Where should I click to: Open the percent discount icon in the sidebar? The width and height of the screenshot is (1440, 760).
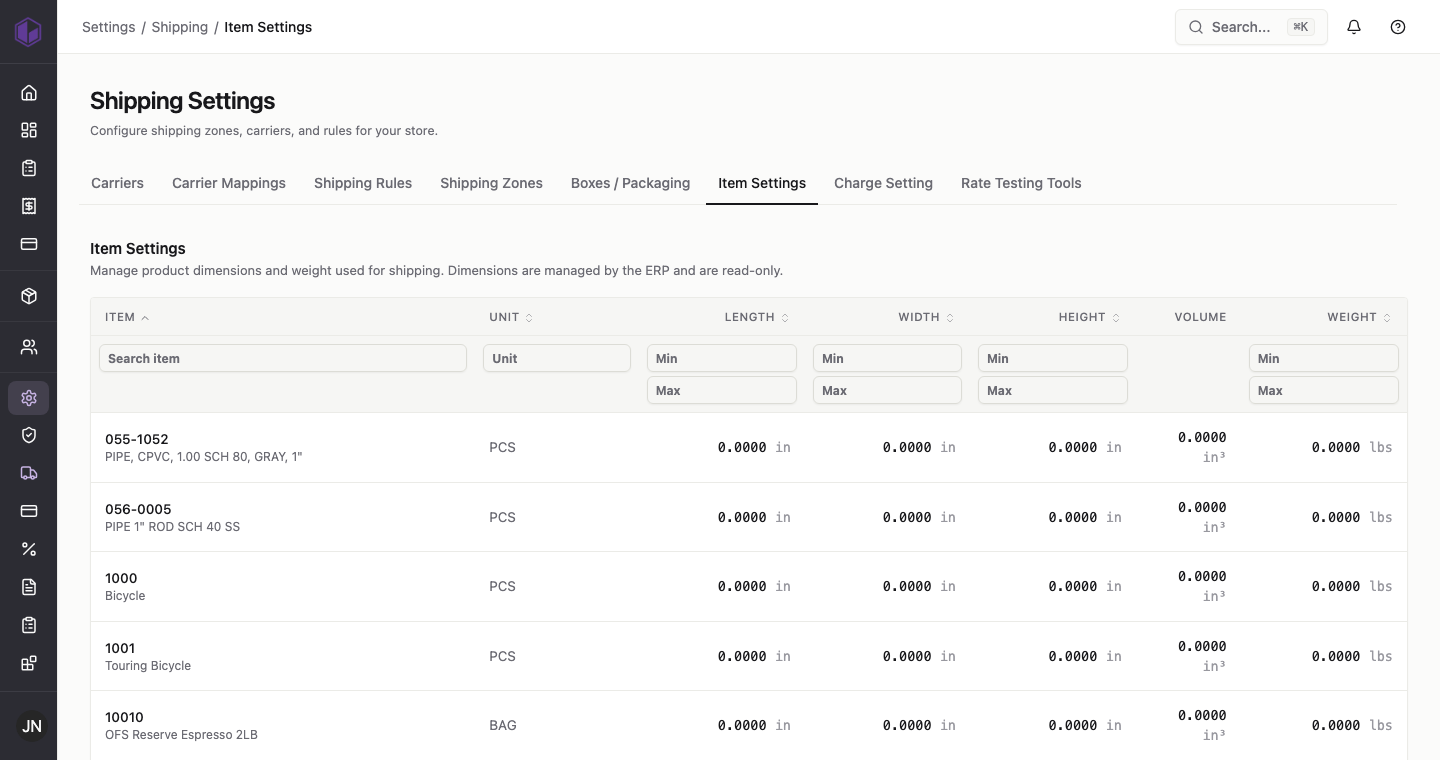pyautogui.click(x=29, y=549)
